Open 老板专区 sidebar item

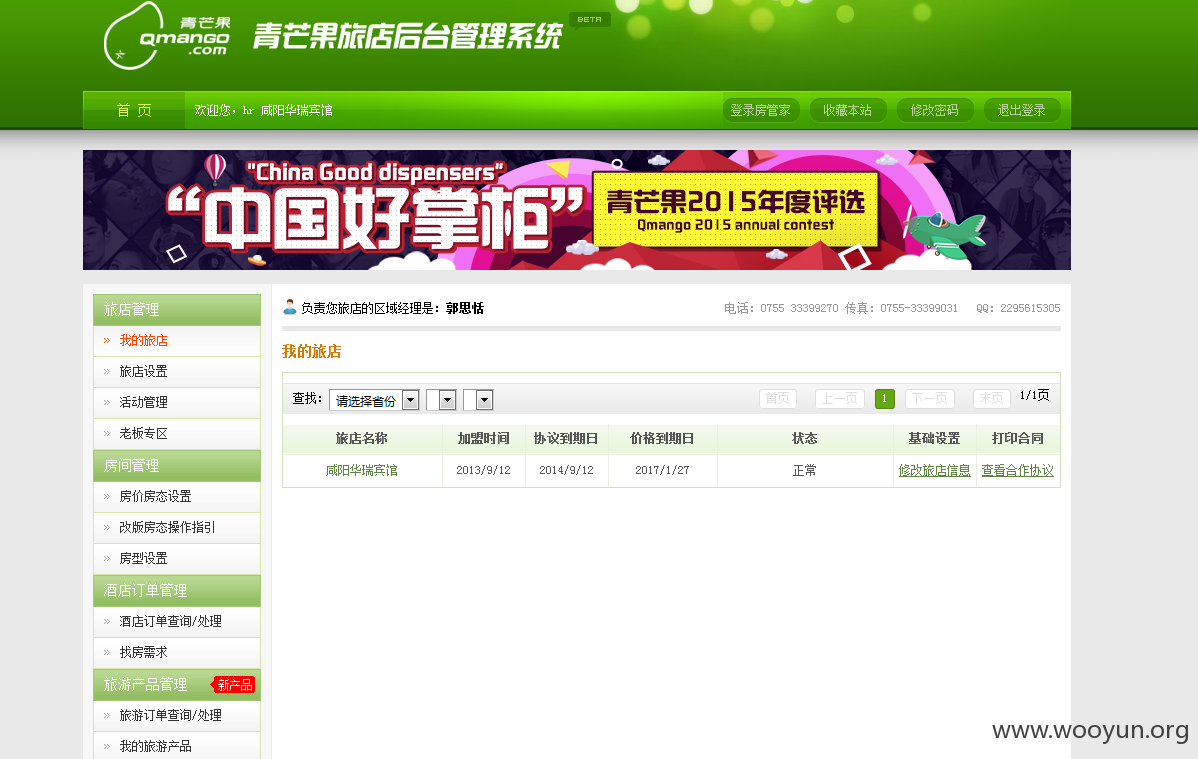(176, 433)
